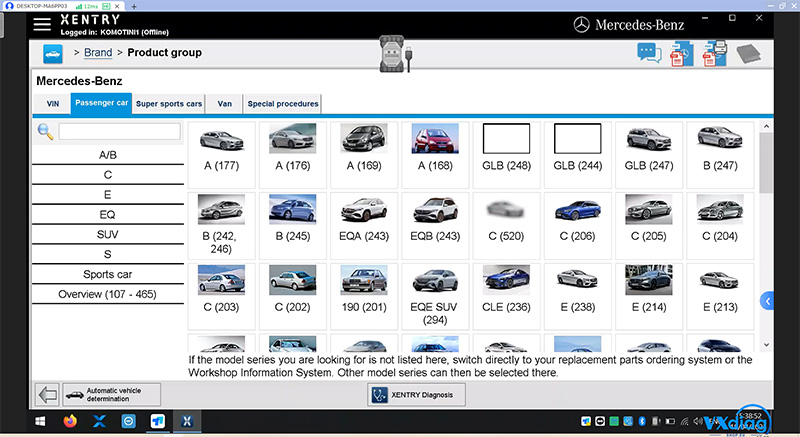The width and height of the screenshot is (800, 437).
Task: Select the GLB (244) model tile
Action: click(578, 155)
